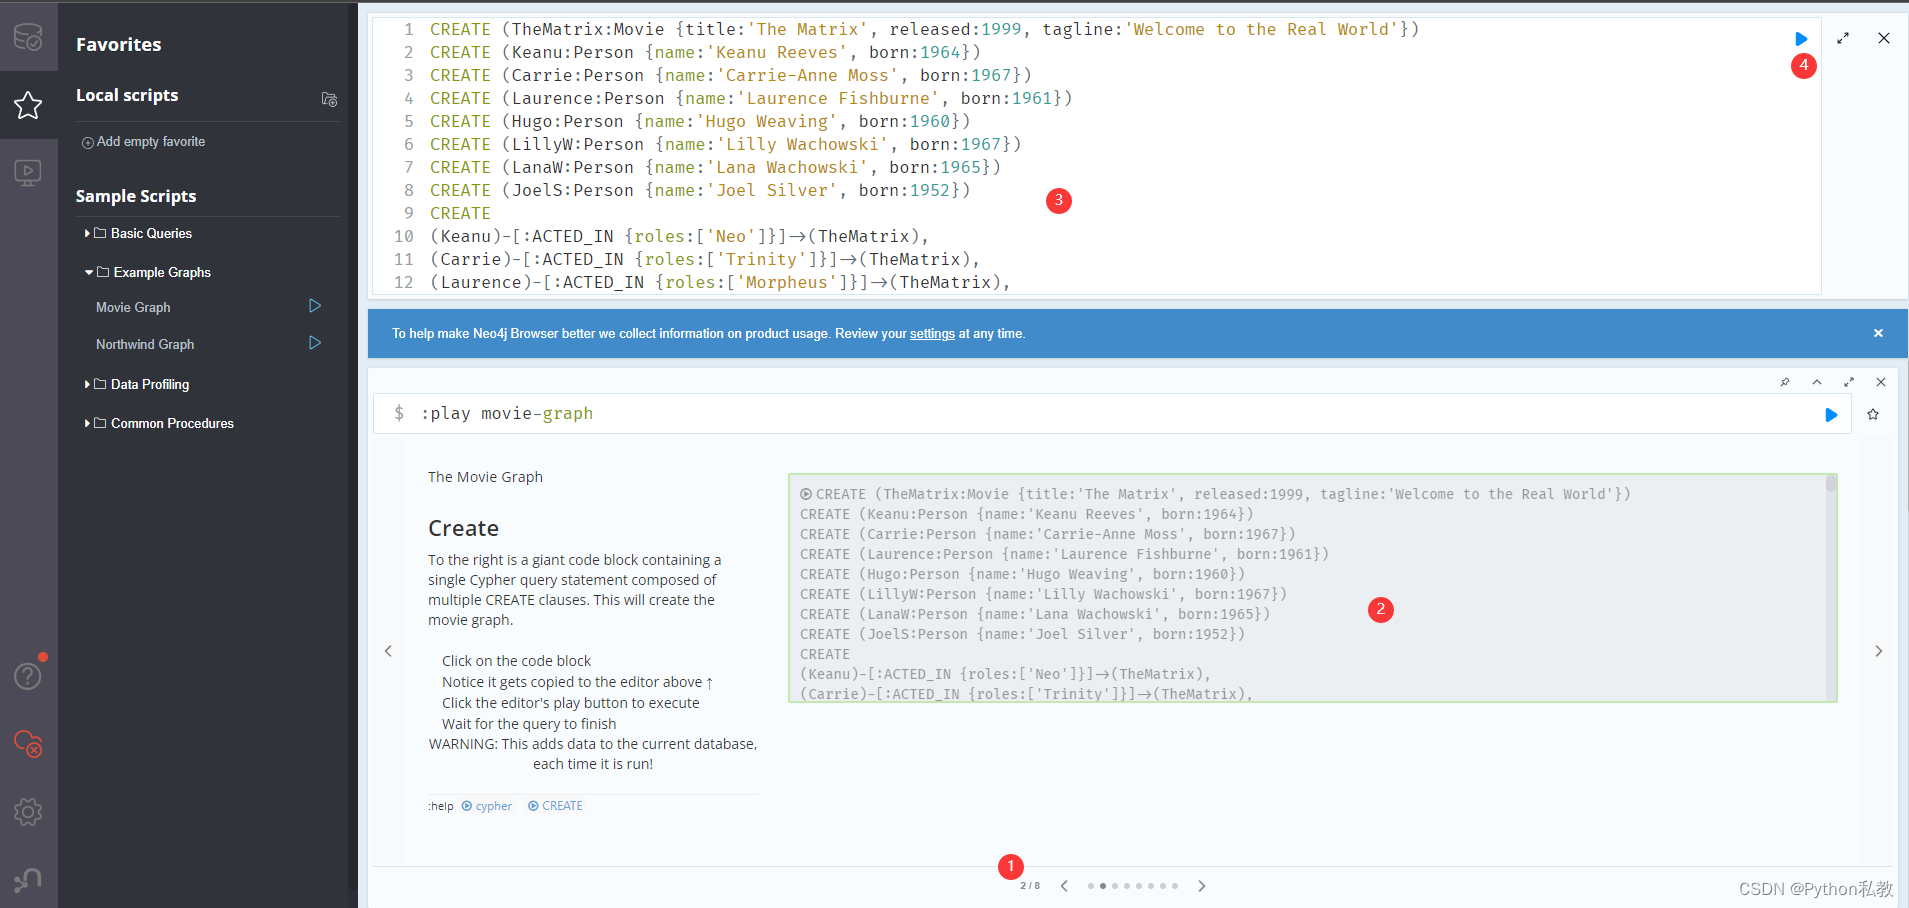This screenshot has height=908, width=1909.
Task: Run the Northwind Graph sample script
Action: pyautogui.click(x=315, y=343)
